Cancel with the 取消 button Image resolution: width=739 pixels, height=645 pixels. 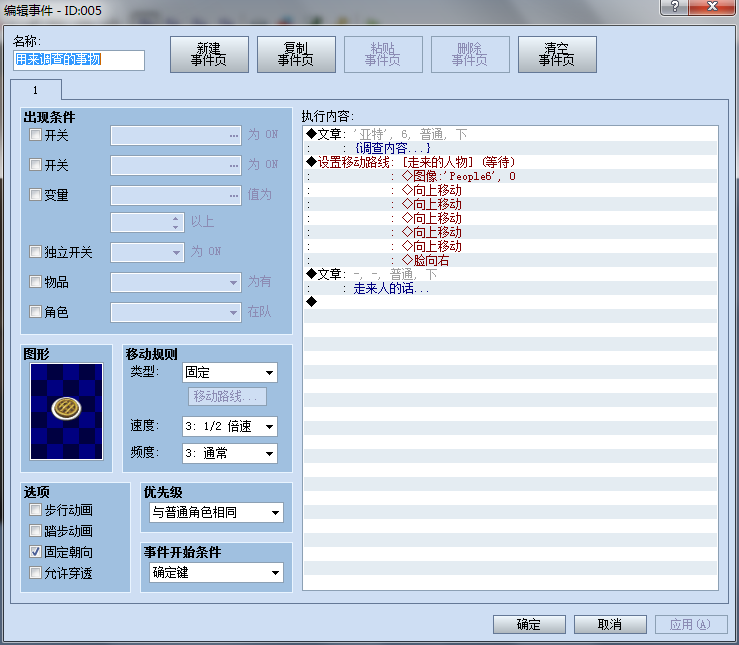click(610, 624)
